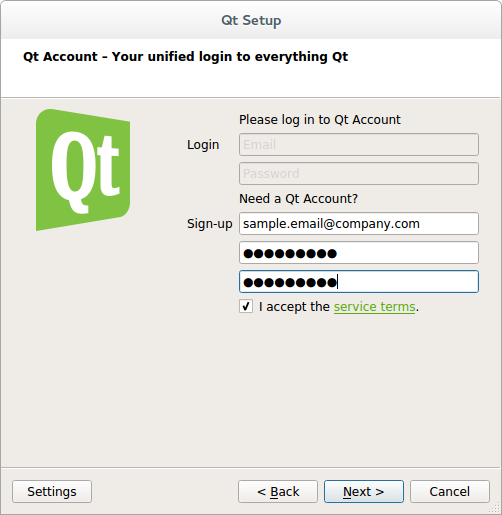Go back with the Back button

[x=278, y=491]
